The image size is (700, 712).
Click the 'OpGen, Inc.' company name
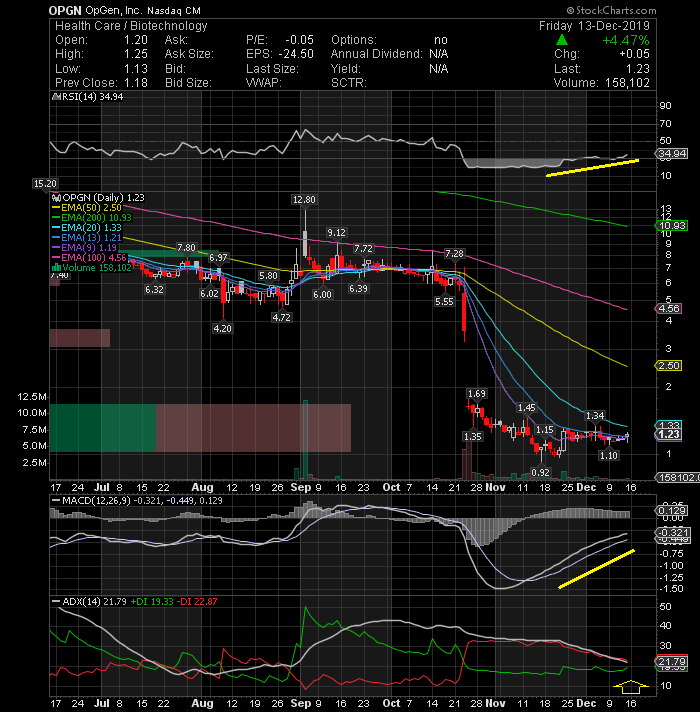[113, 10]
